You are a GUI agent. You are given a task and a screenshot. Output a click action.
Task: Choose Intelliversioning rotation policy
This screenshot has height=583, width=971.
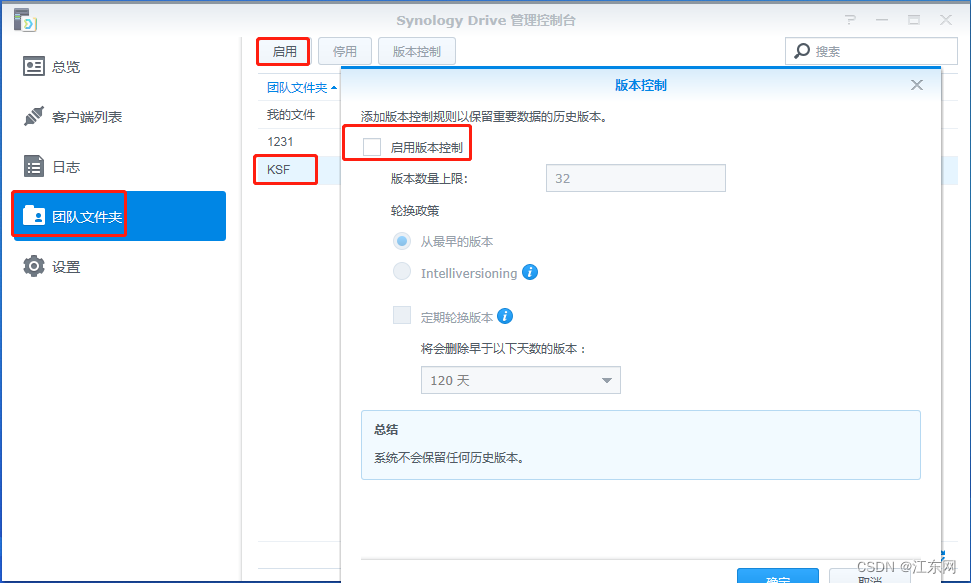point(401,271)
